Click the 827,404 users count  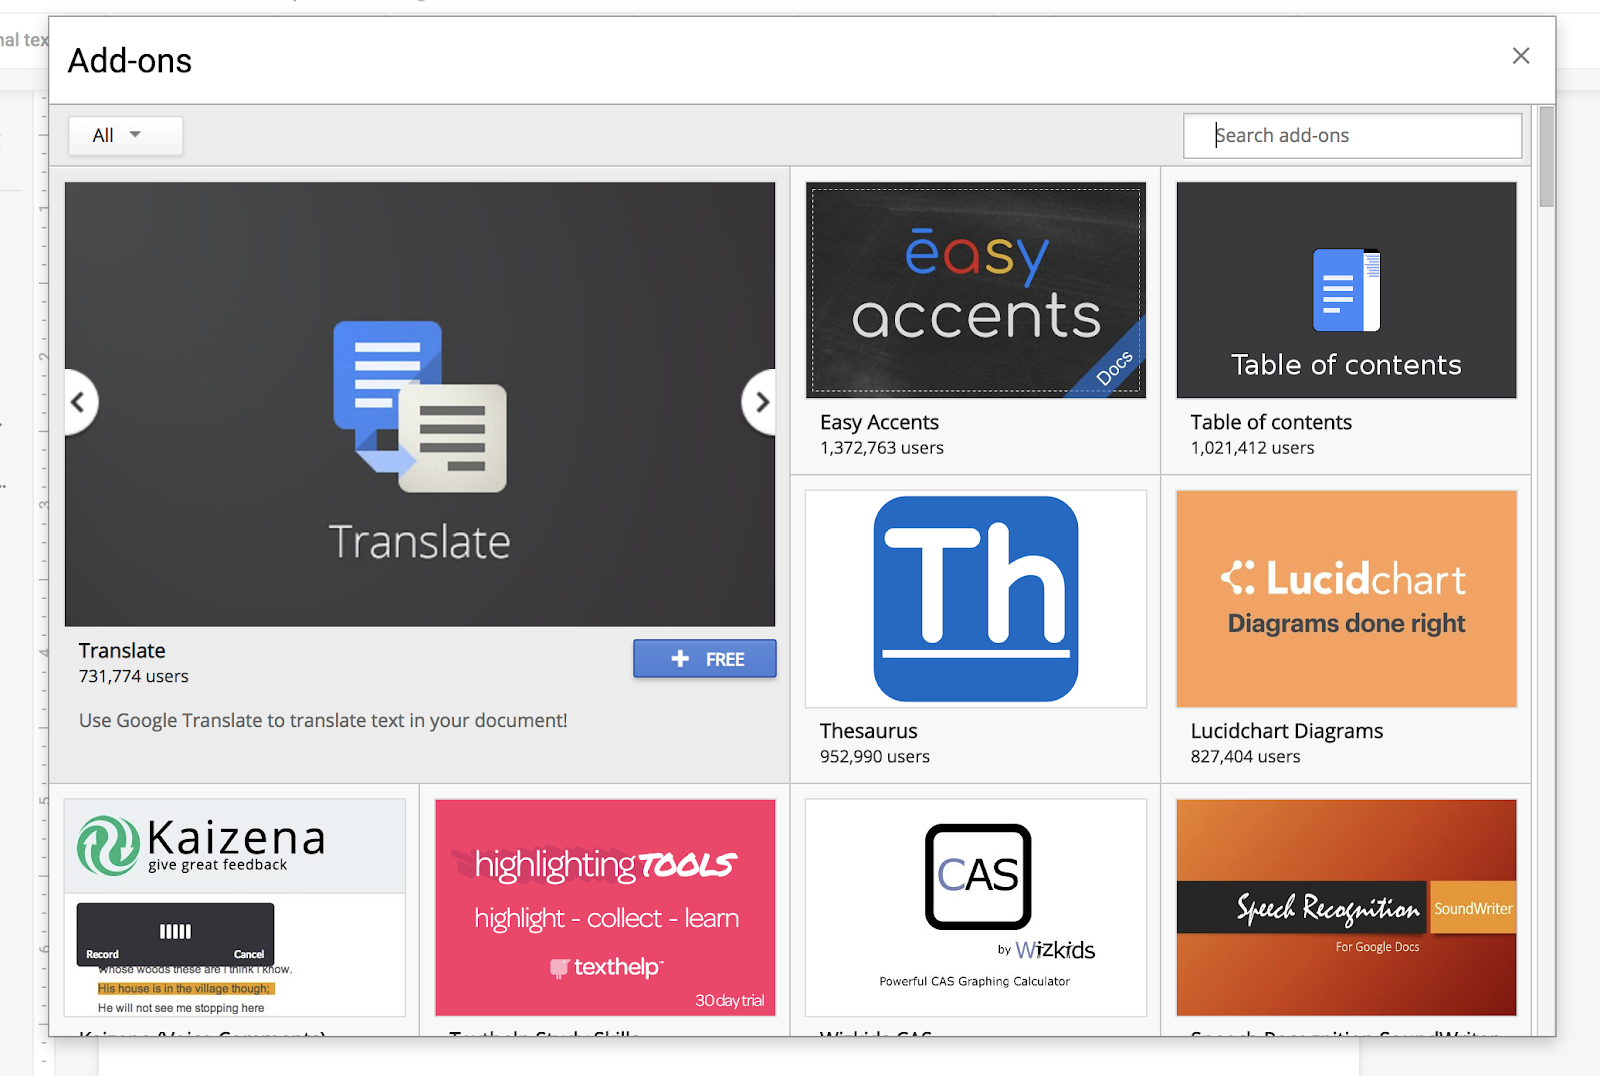pyautogui.click(x=1245, y=757)
